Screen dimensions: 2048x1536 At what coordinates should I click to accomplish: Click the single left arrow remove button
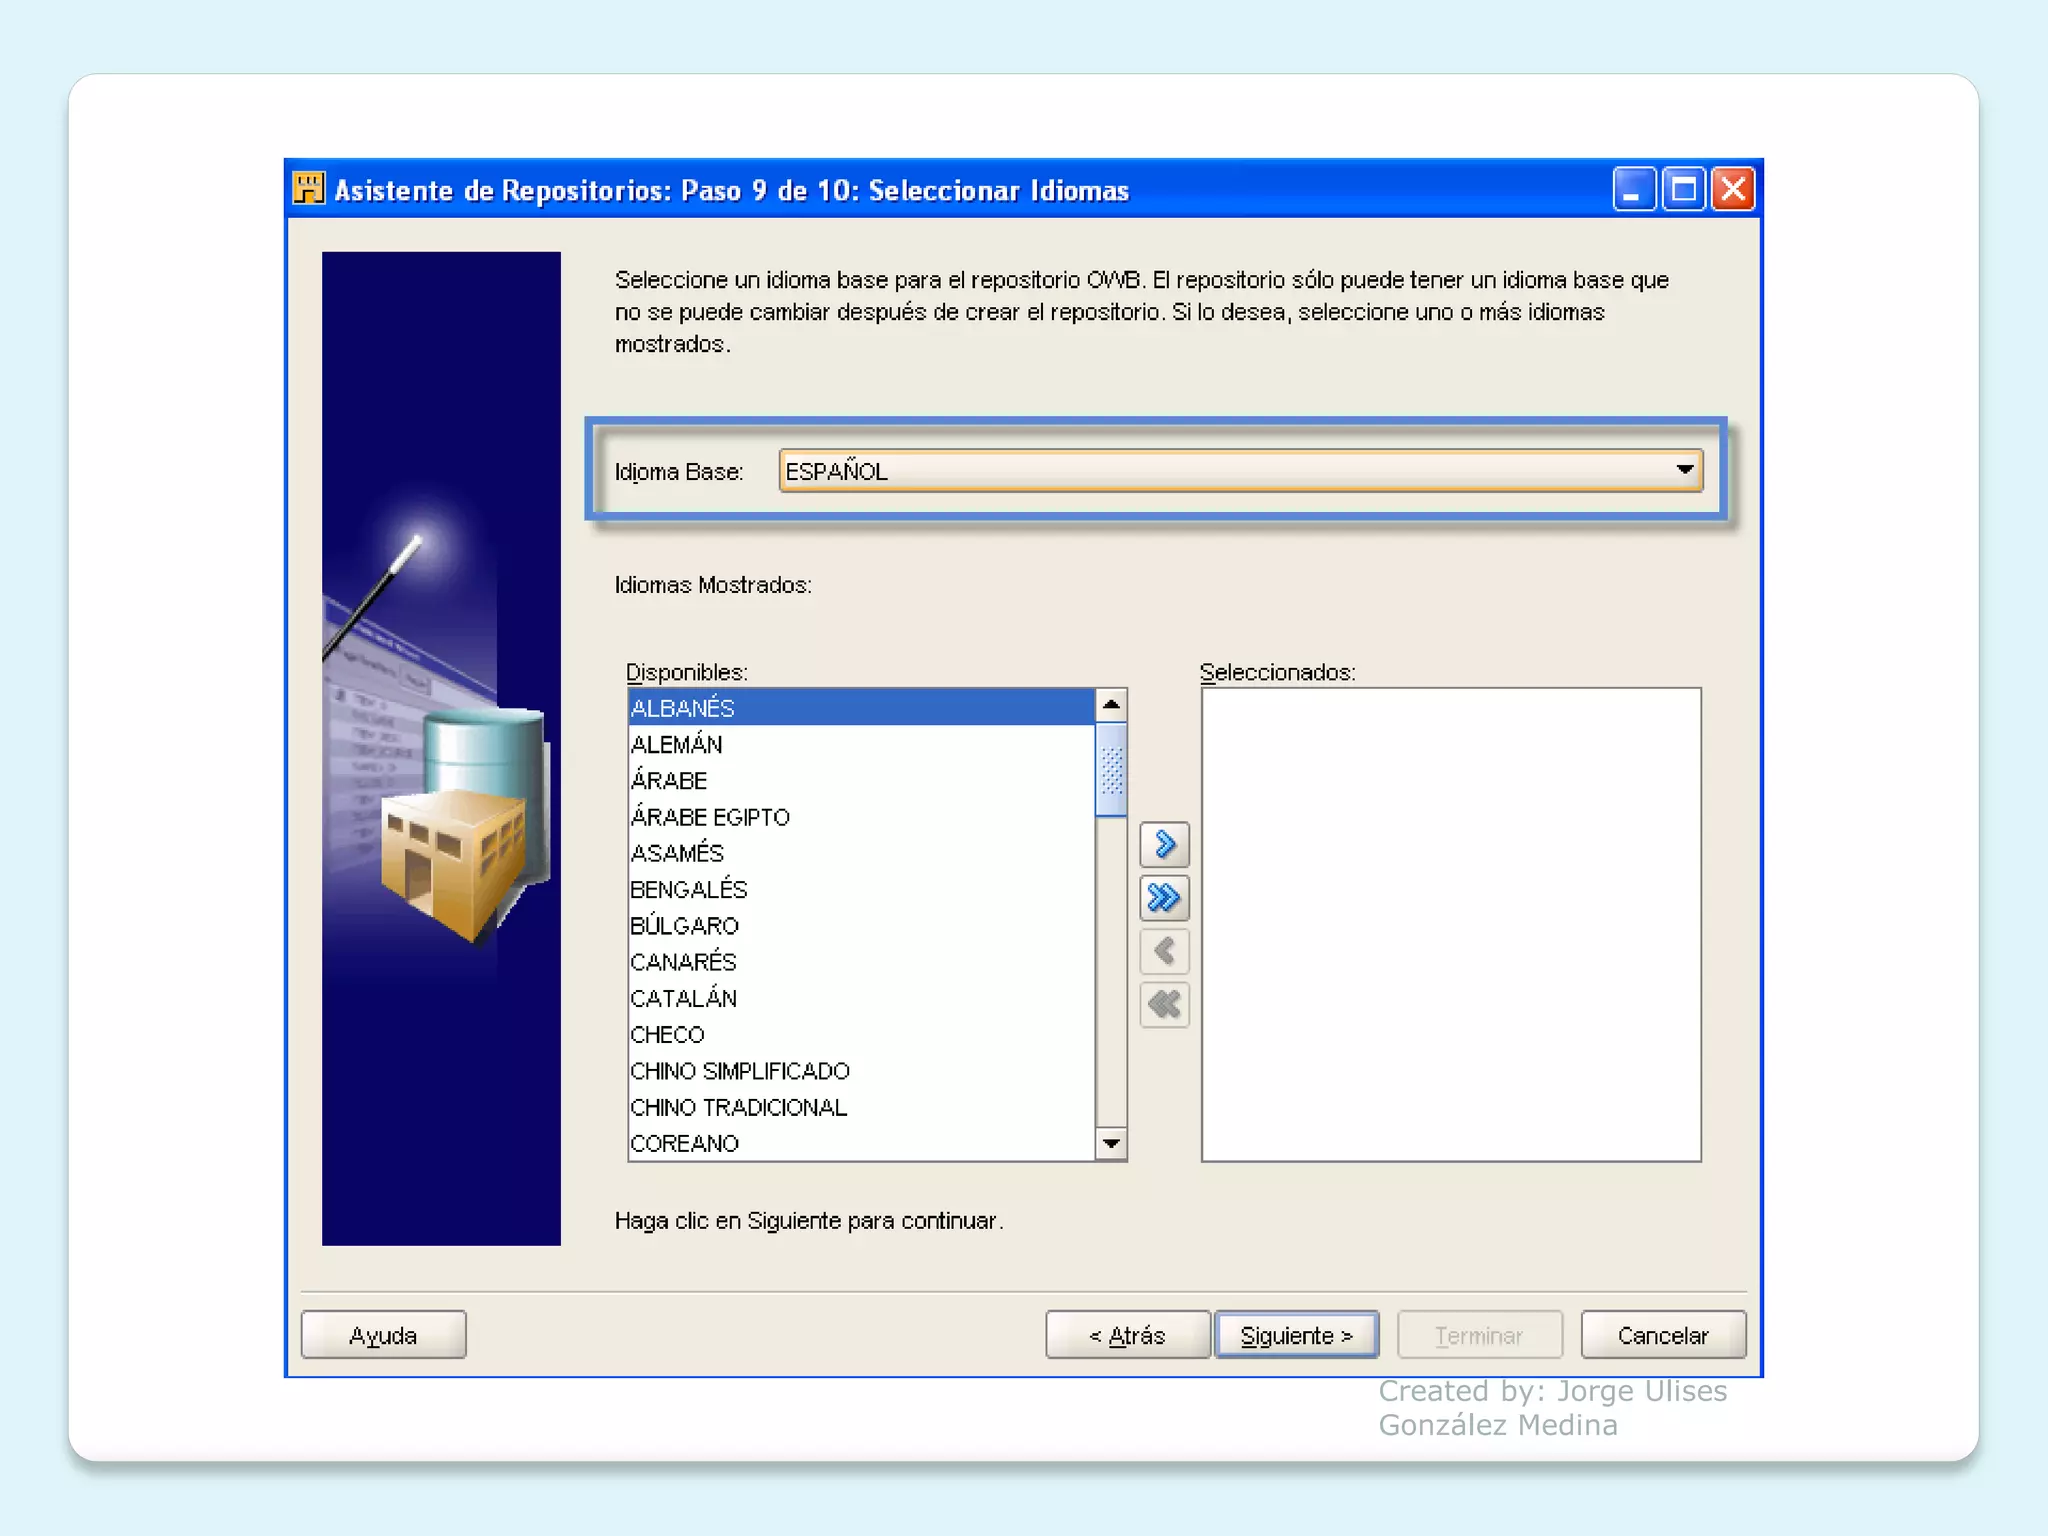coord(1164,951)
